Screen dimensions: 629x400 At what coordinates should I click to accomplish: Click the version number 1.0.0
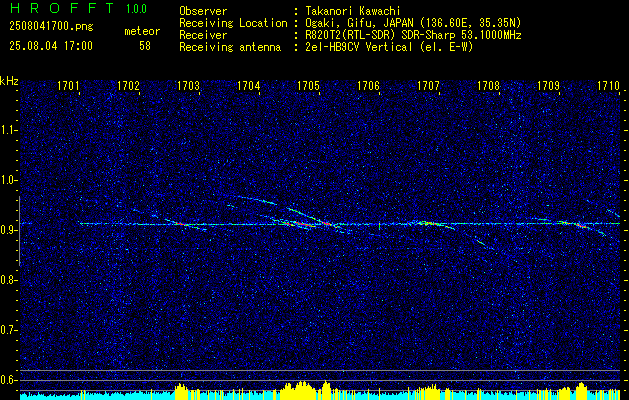[x=136, y=8]
